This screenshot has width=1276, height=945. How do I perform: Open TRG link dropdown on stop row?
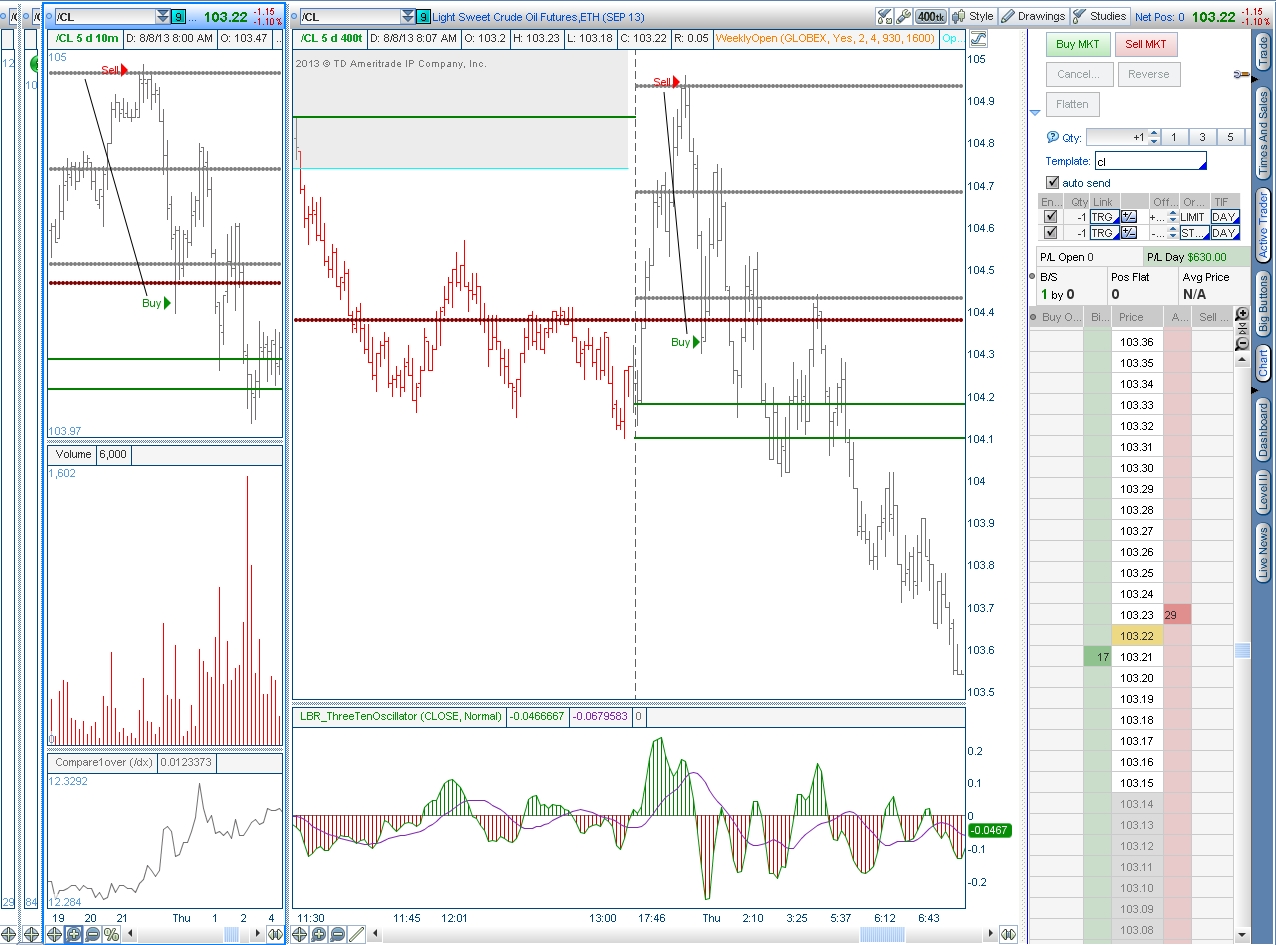coord(1103,233)
